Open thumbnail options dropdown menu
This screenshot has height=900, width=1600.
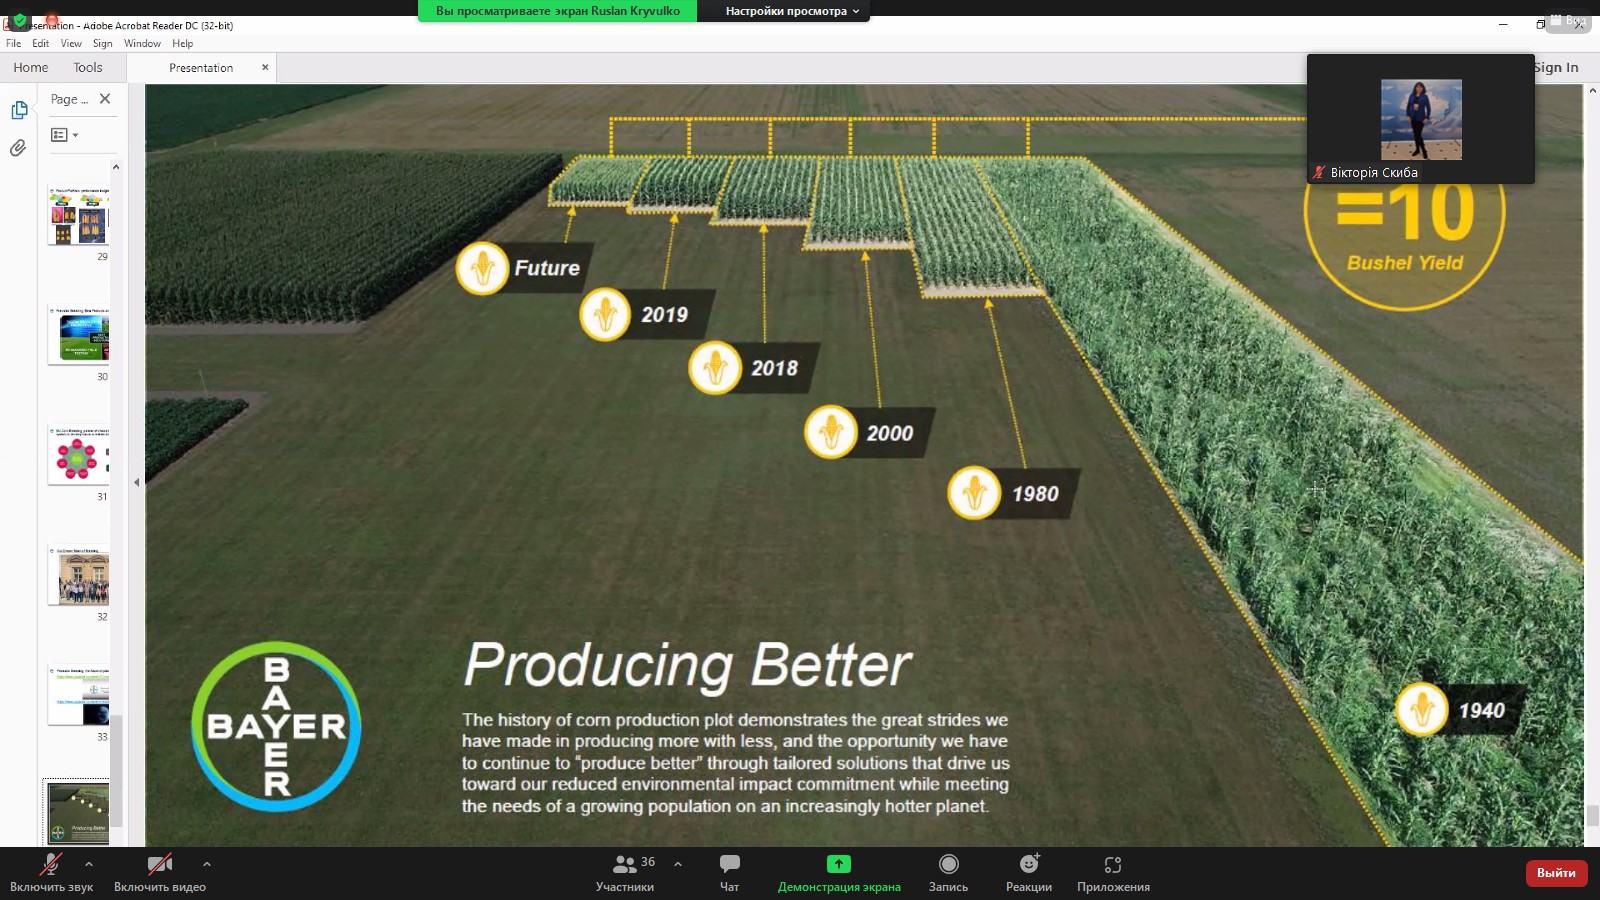tap(64, 135)
